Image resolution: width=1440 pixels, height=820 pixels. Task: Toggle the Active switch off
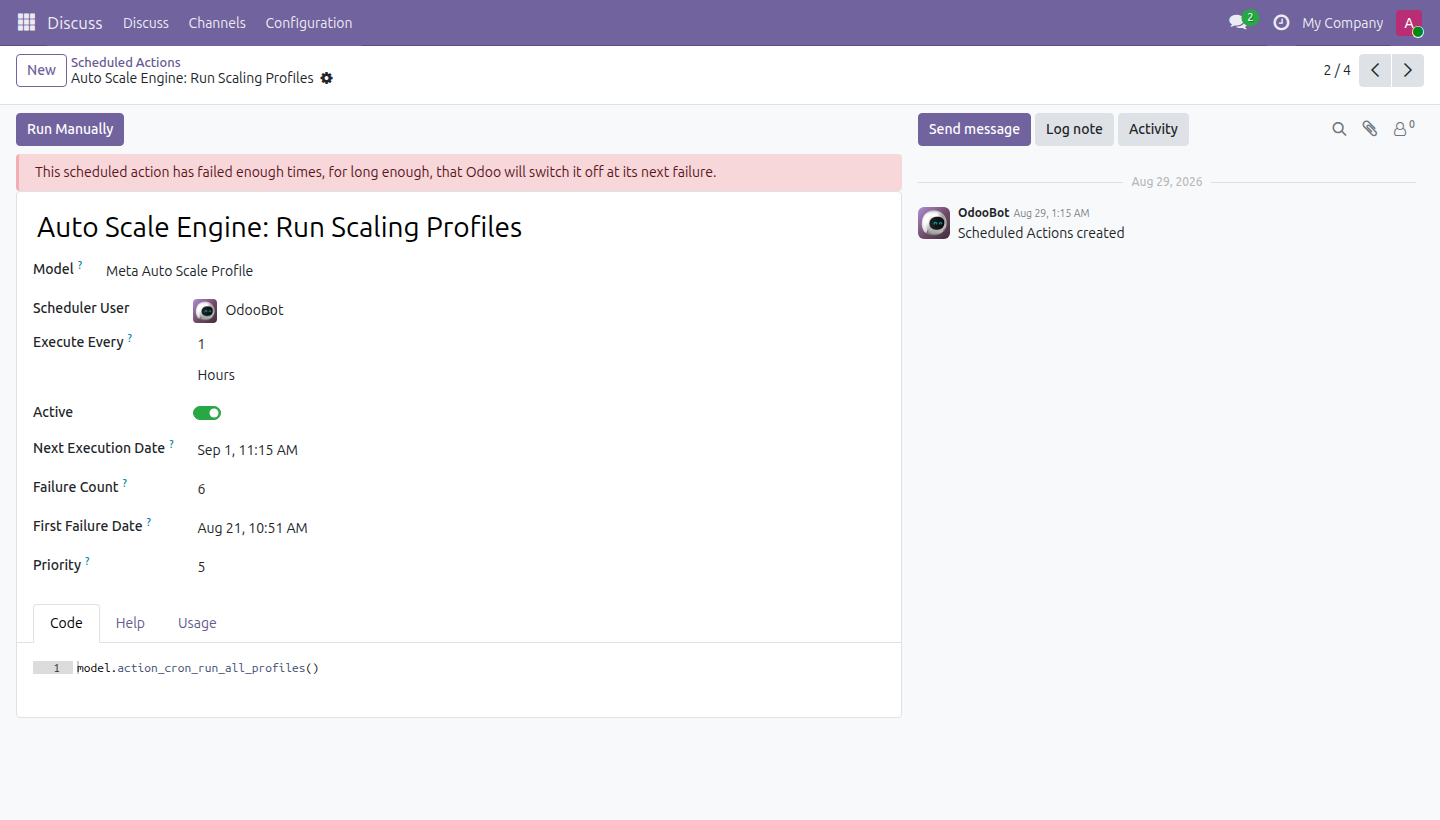[207, 413]
